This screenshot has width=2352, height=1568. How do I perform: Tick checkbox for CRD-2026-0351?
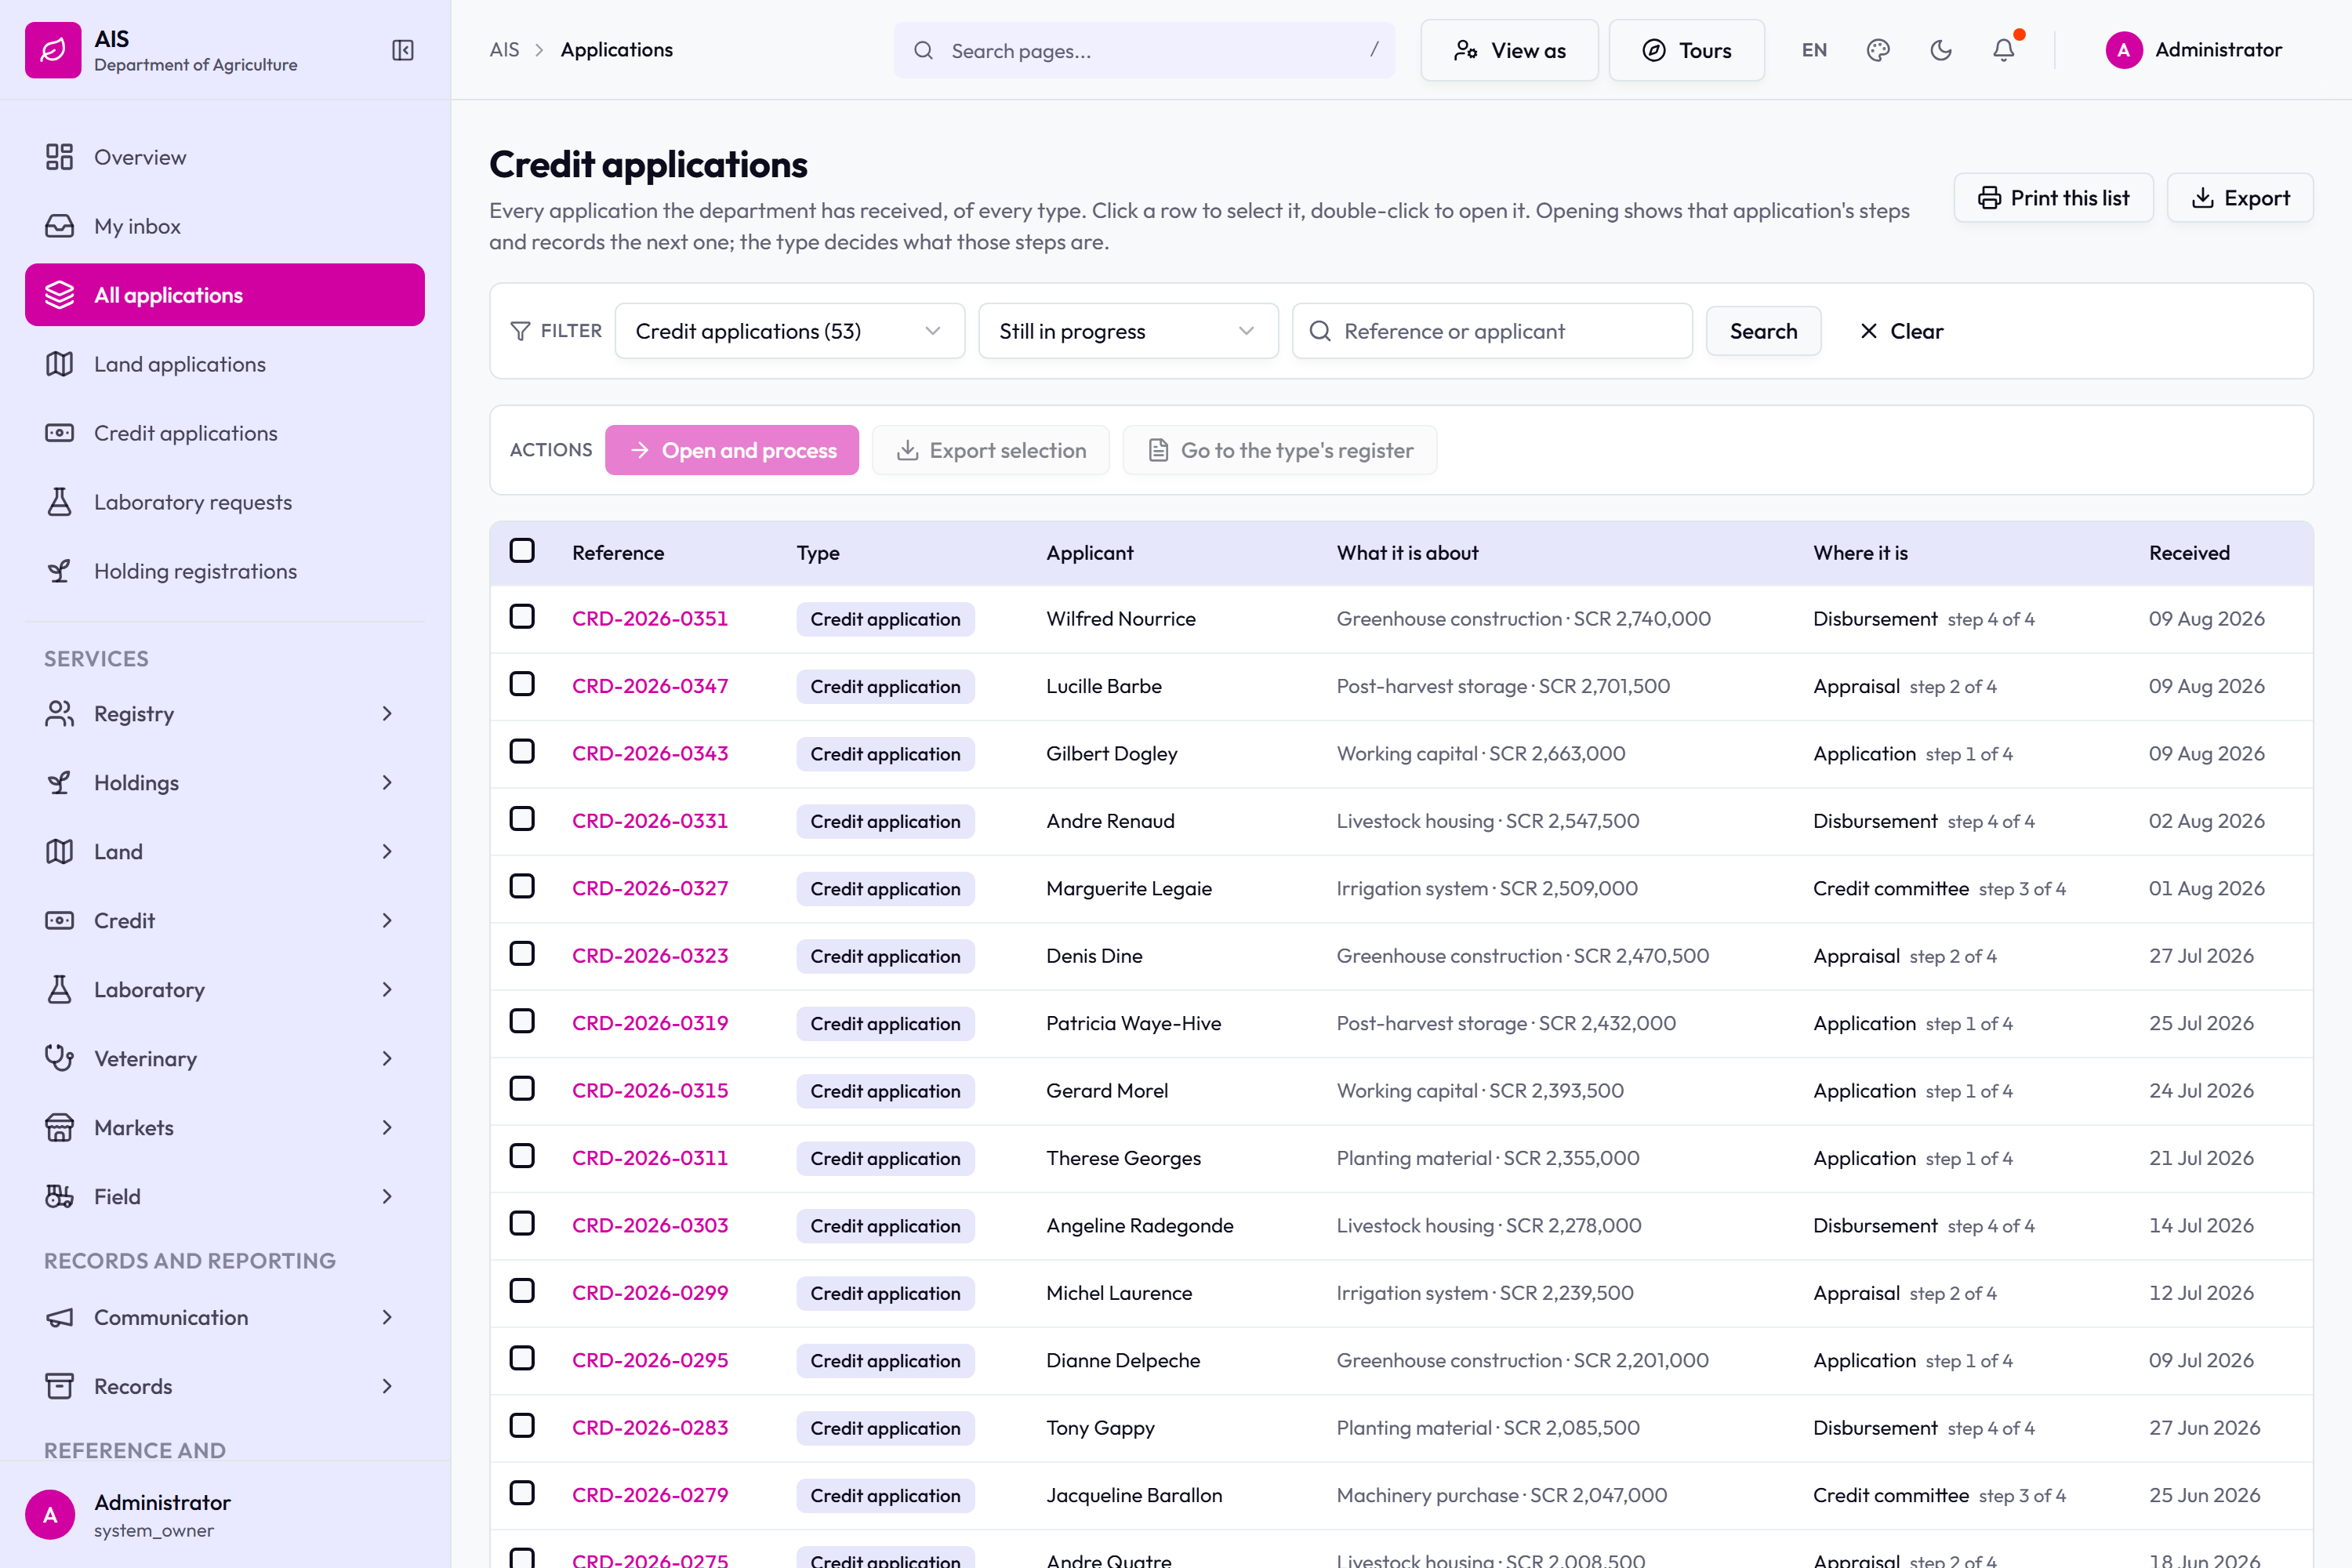tap(522, 617)
